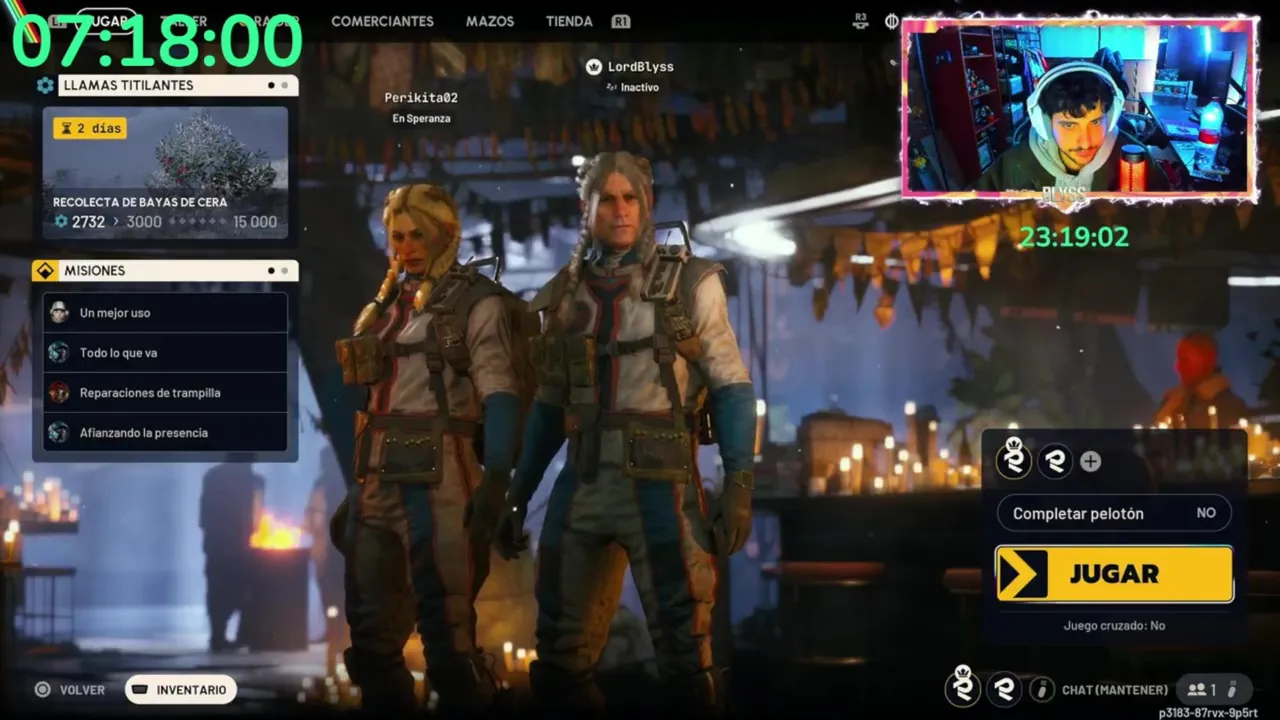The height and width of the screenshot is (720, 1280).
Task: Toggle Completar pelotón setting
Action: click(1114, 513)
